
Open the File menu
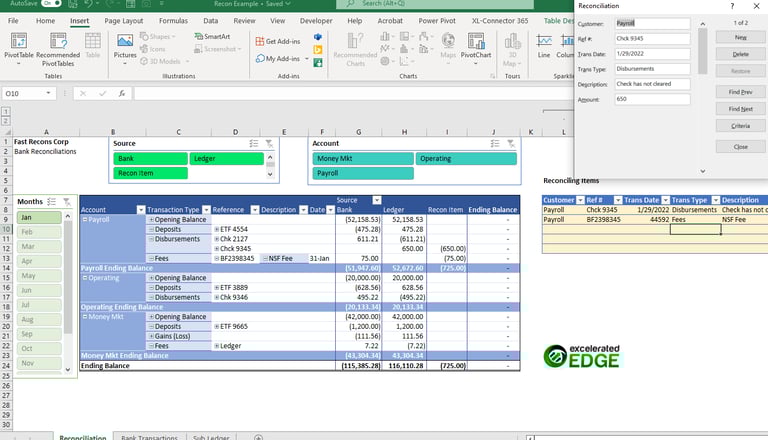(x=13, y=21)
